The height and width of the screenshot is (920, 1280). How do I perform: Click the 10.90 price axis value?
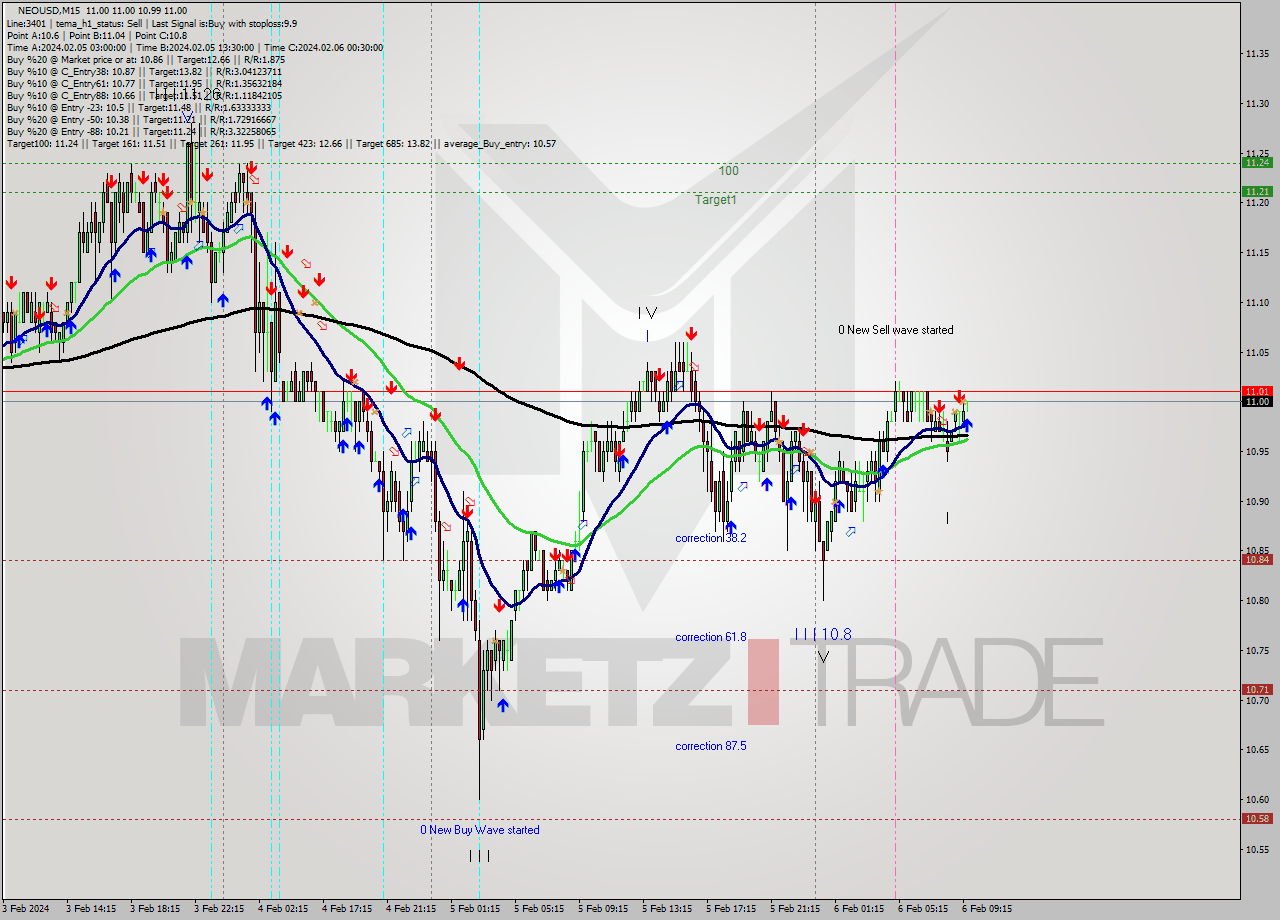(1257, 501)
